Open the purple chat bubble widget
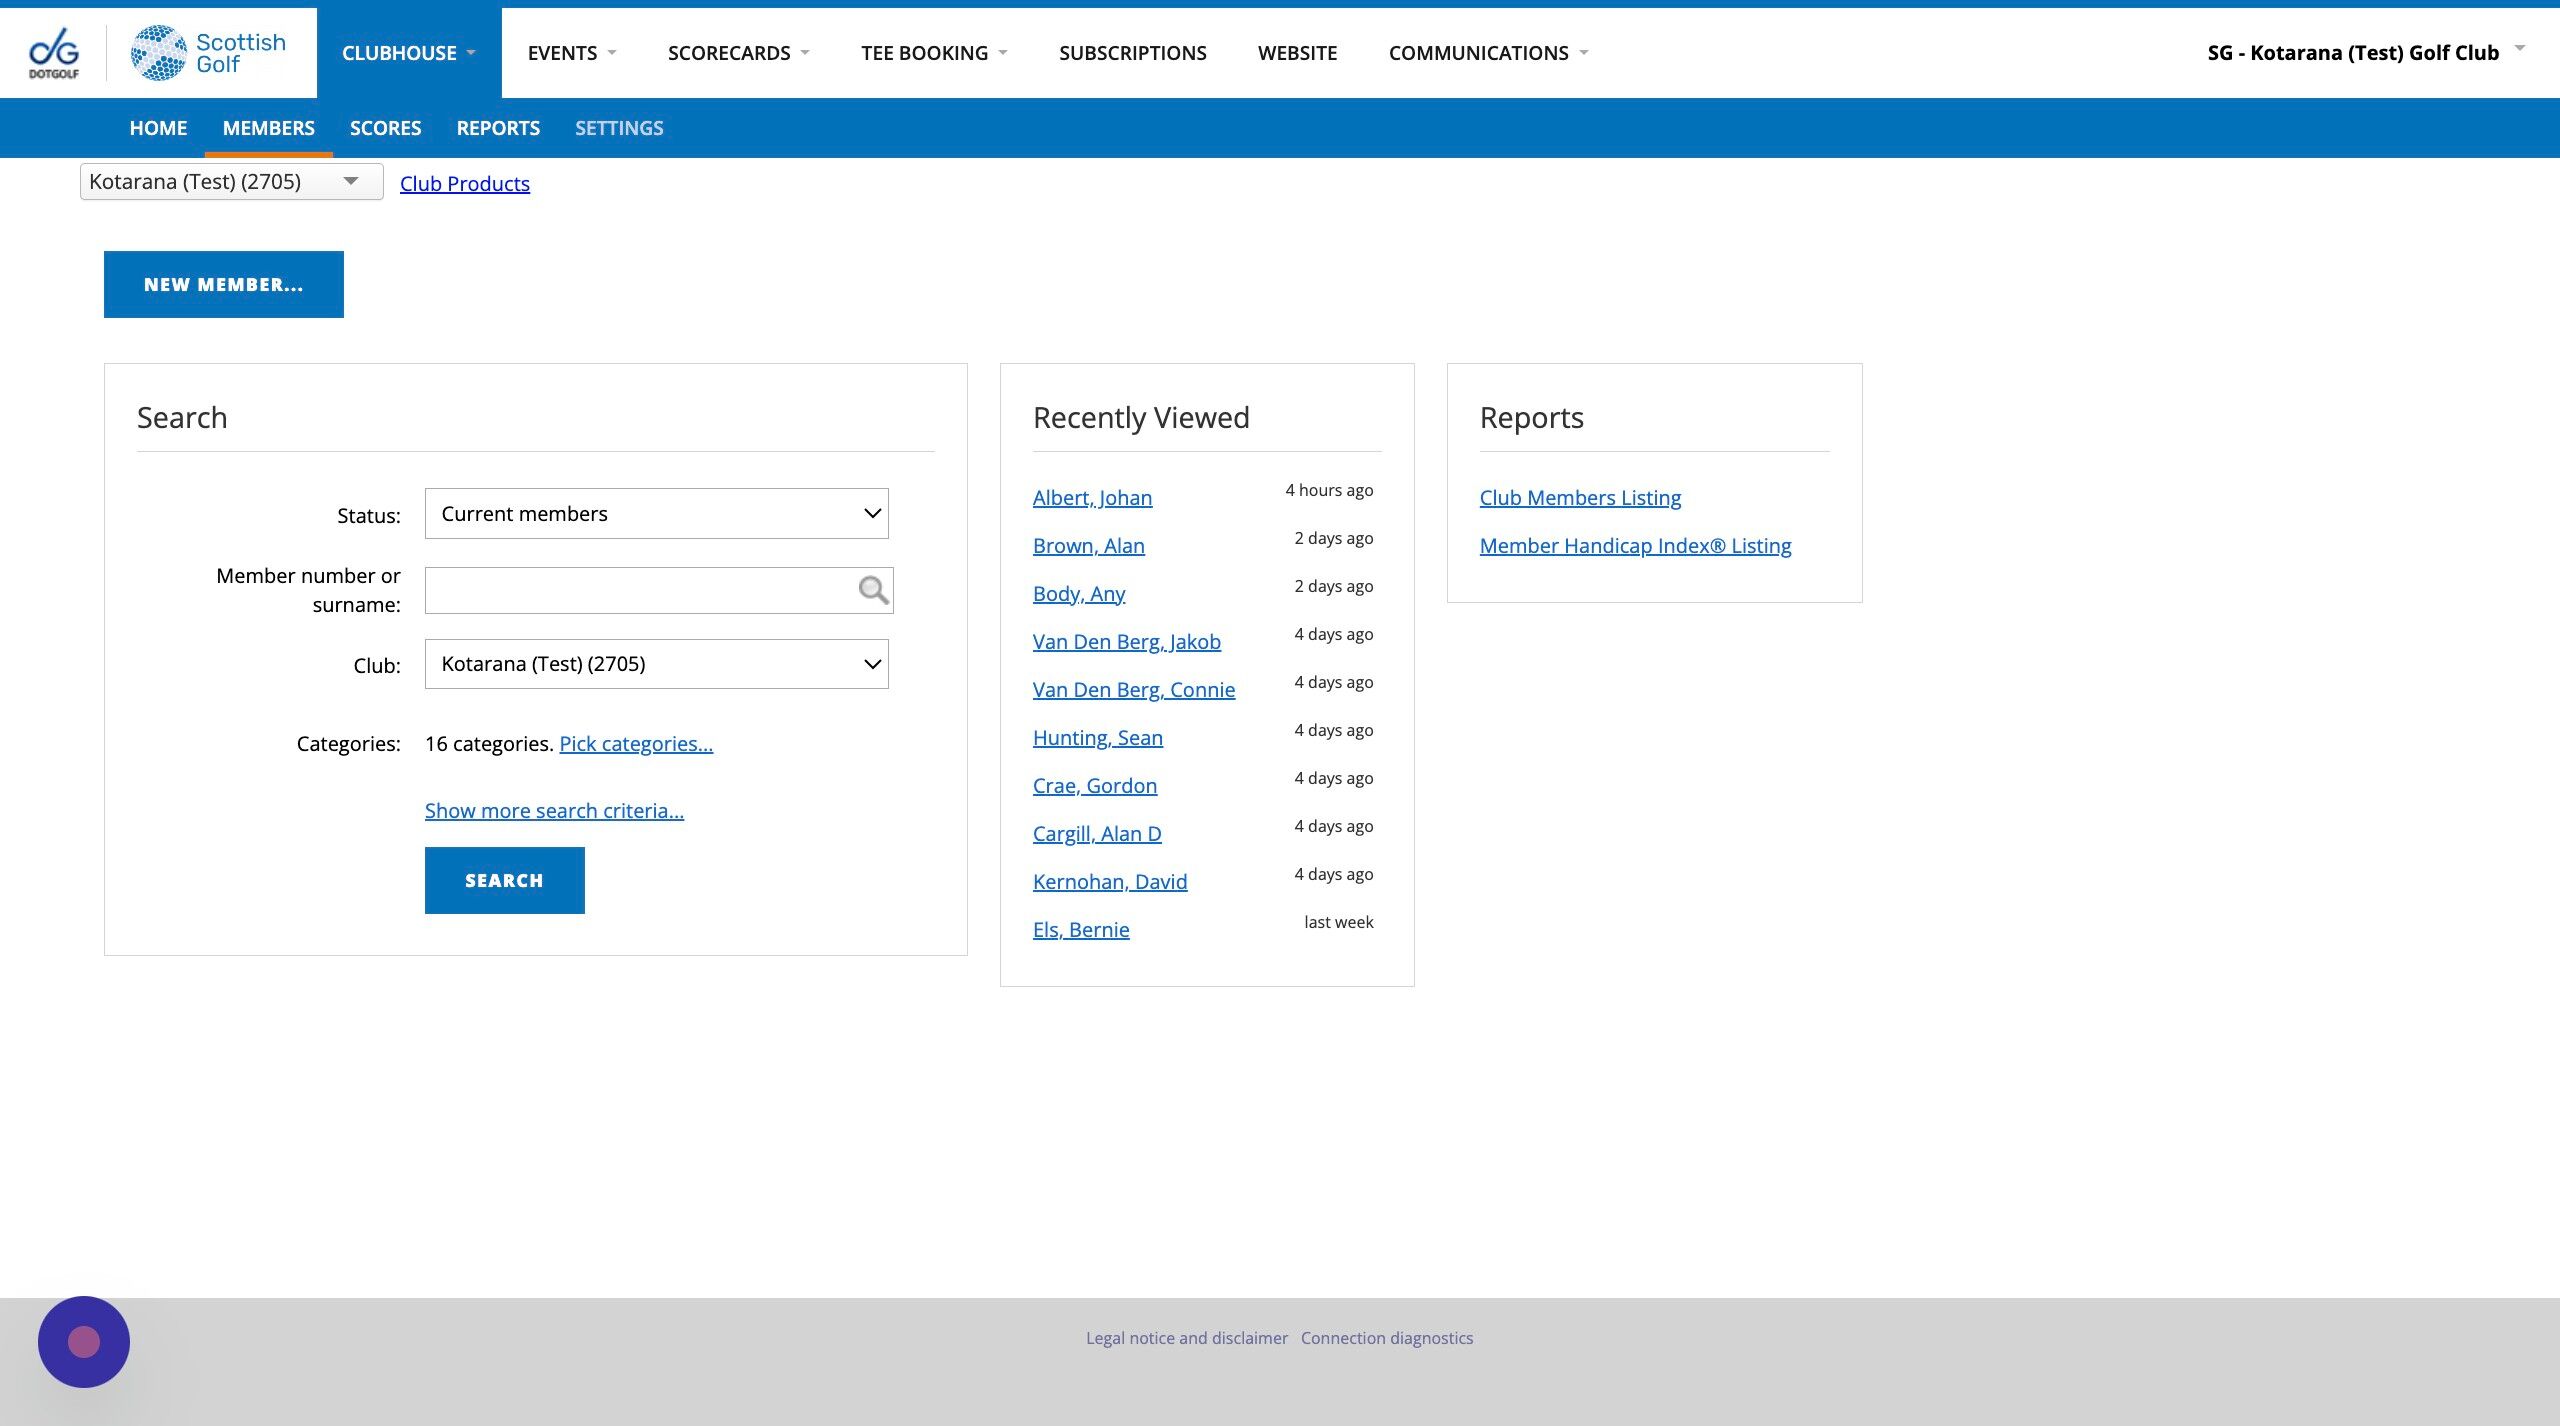2560x1426 pixels. coord(84,1342)
